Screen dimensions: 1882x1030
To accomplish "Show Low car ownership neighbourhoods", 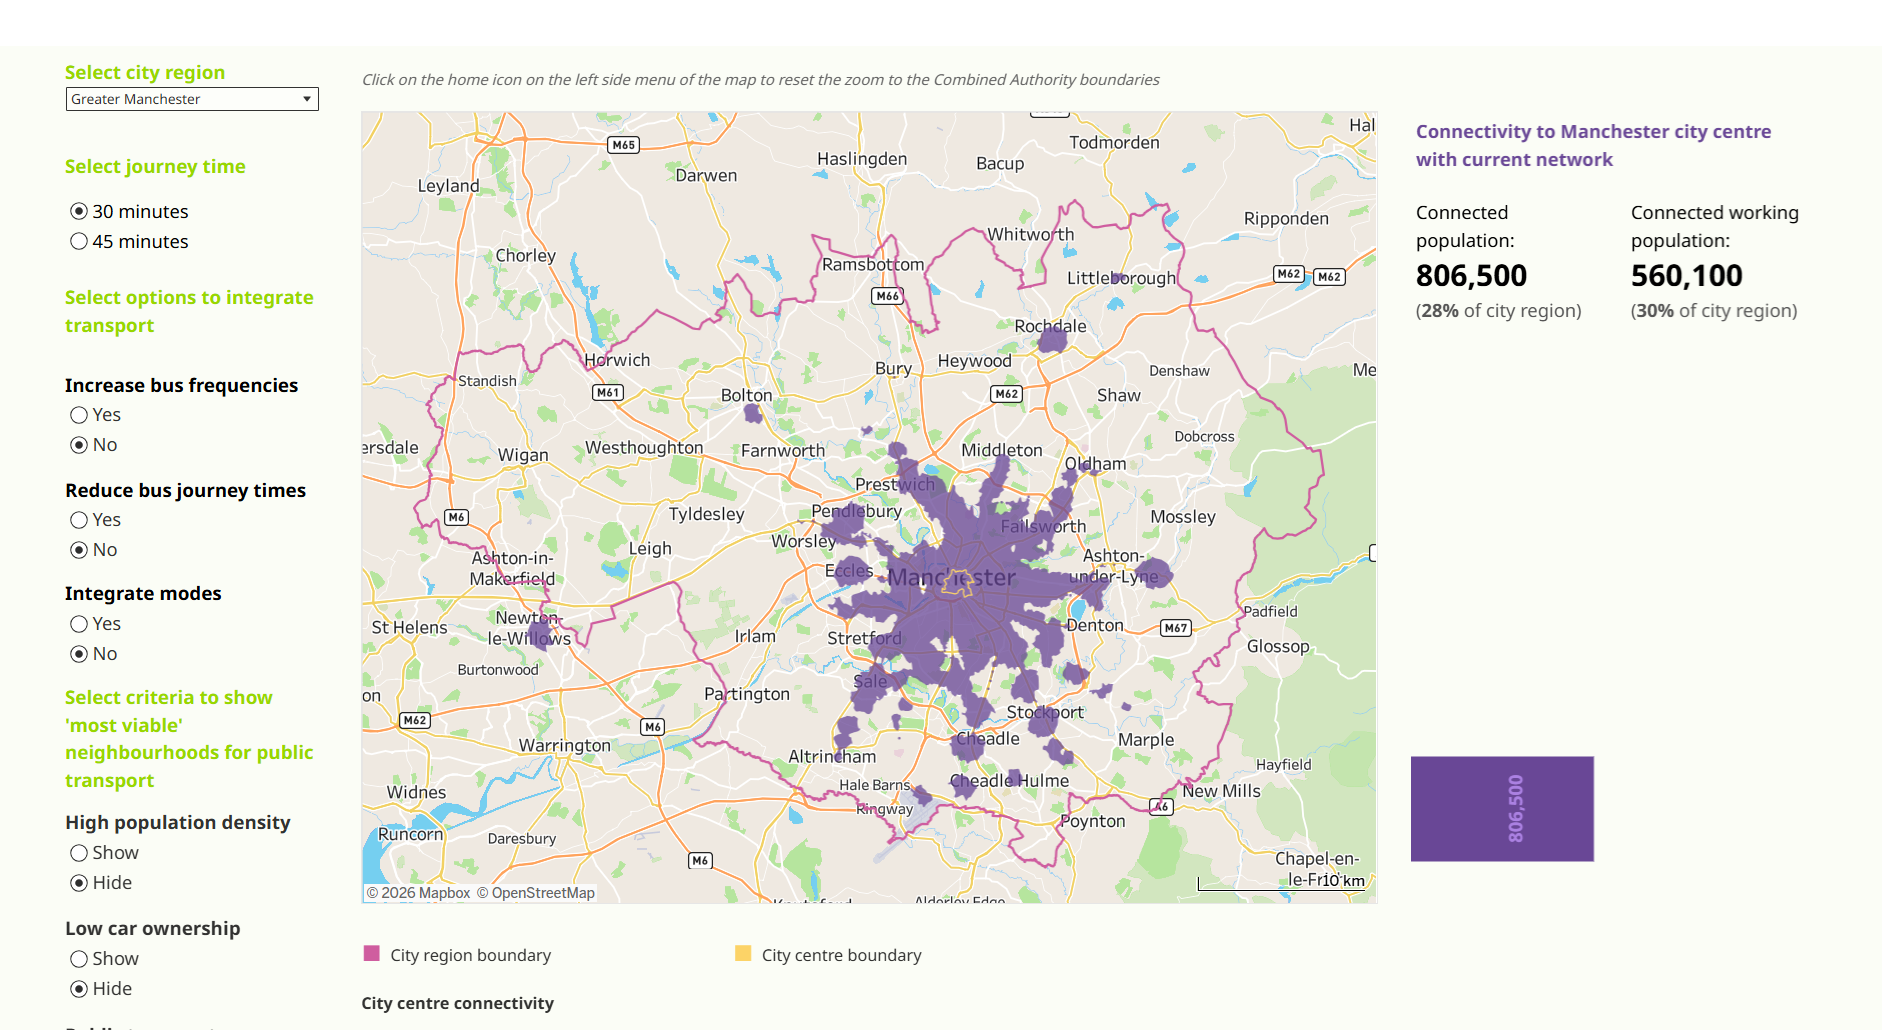I will coord(79,959).
